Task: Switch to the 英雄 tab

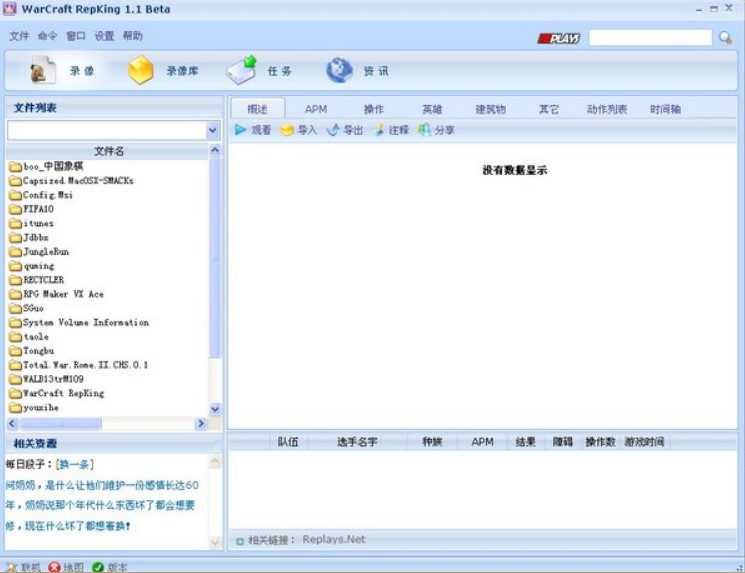Action: [x=432, y=109]
